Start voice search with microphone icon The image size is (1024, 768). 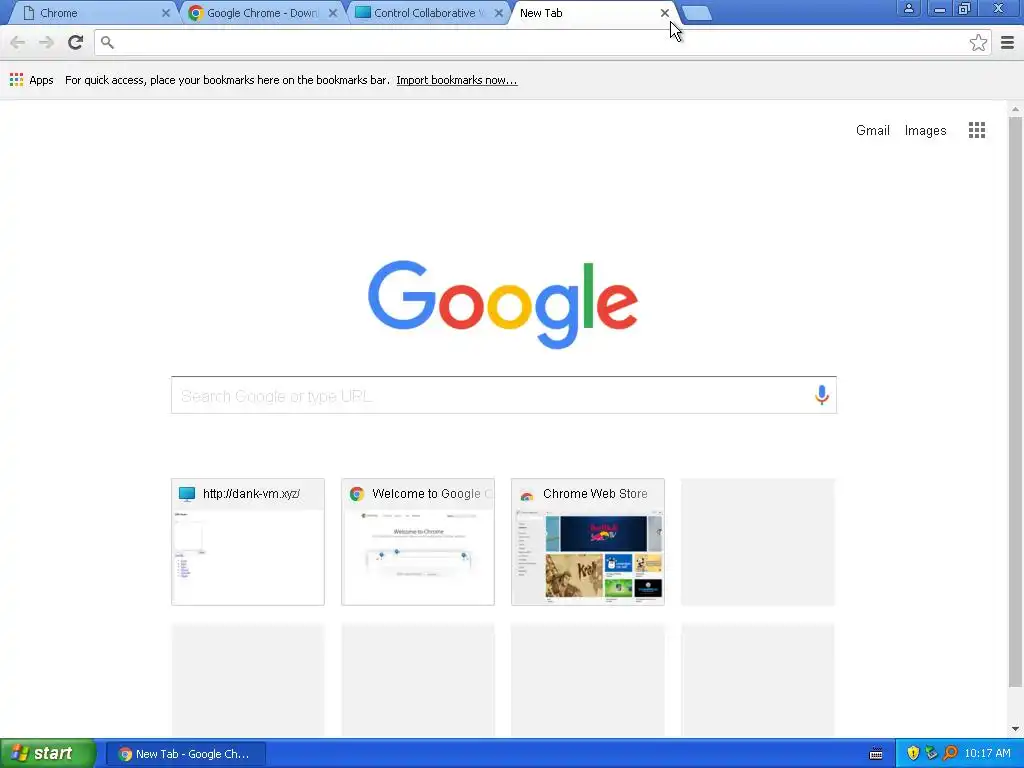pyautogui.click(x=822, y=395)
